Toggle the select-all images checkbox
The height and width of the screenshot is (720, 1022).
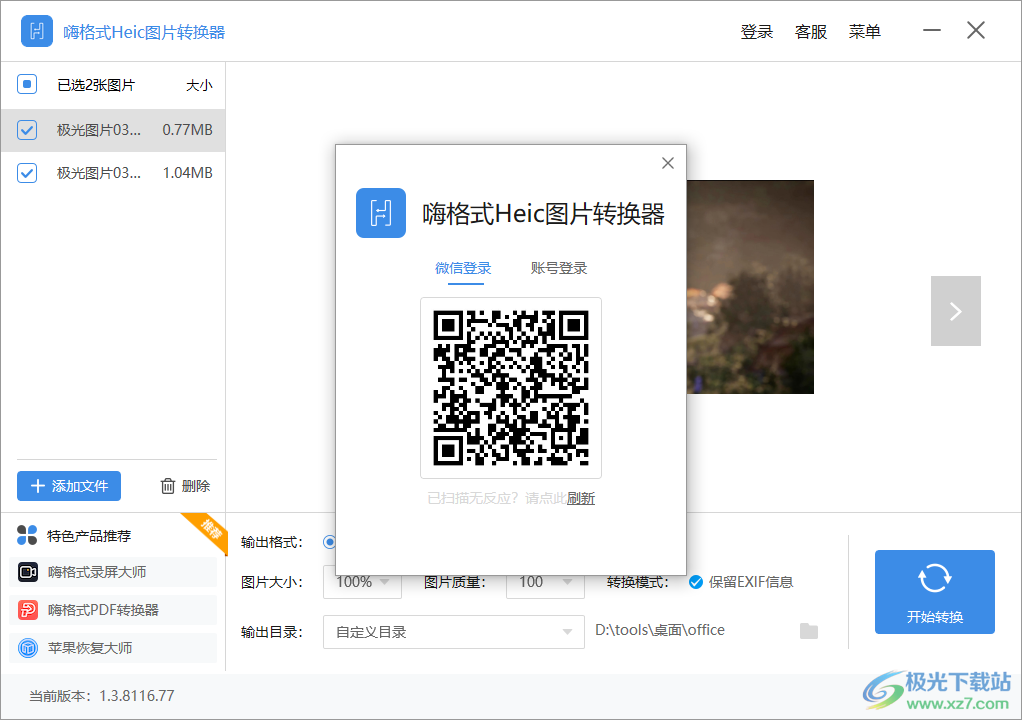click(x=26, y=84)
